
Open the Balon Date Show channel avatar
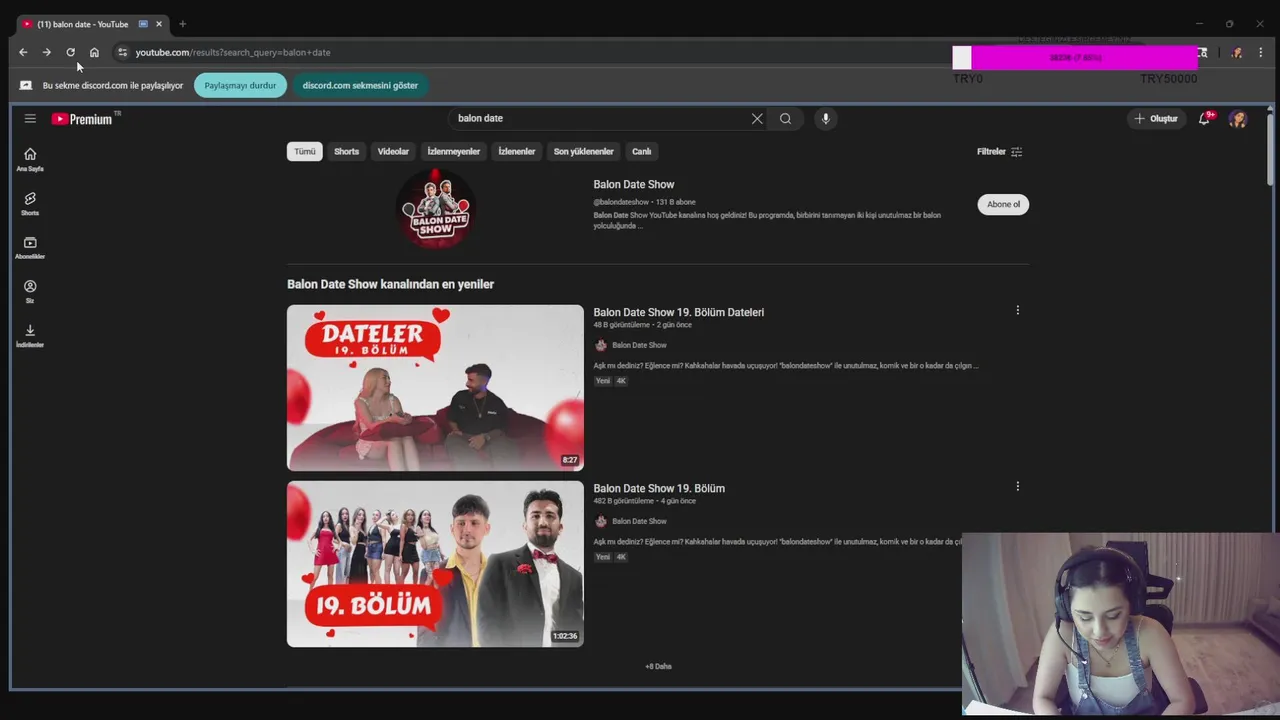coord(435,208)
